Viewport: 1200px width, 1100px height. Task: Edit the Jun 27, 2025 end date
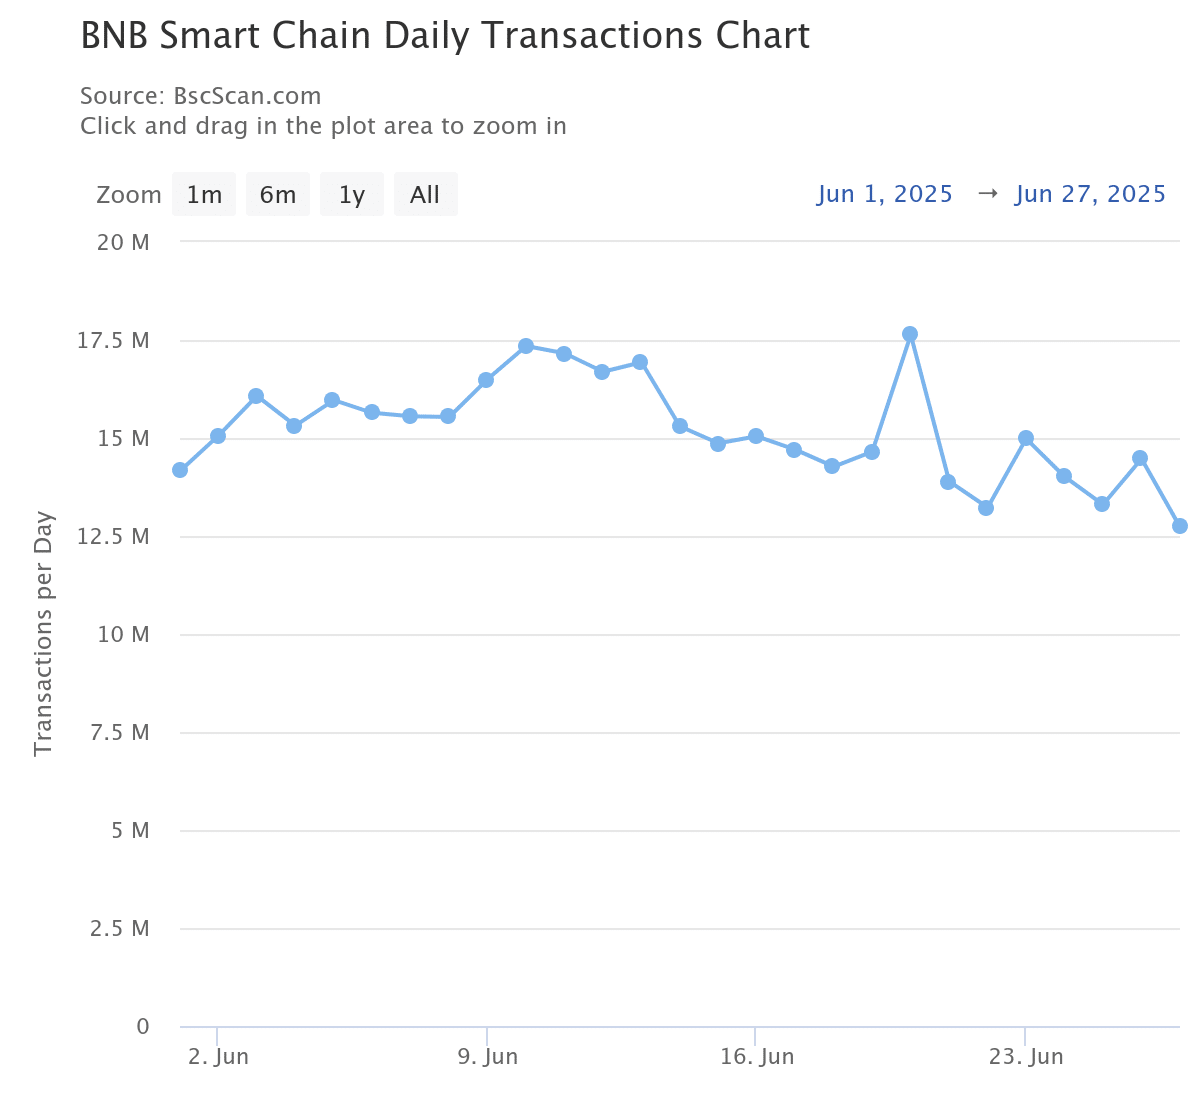(1091, 194)
